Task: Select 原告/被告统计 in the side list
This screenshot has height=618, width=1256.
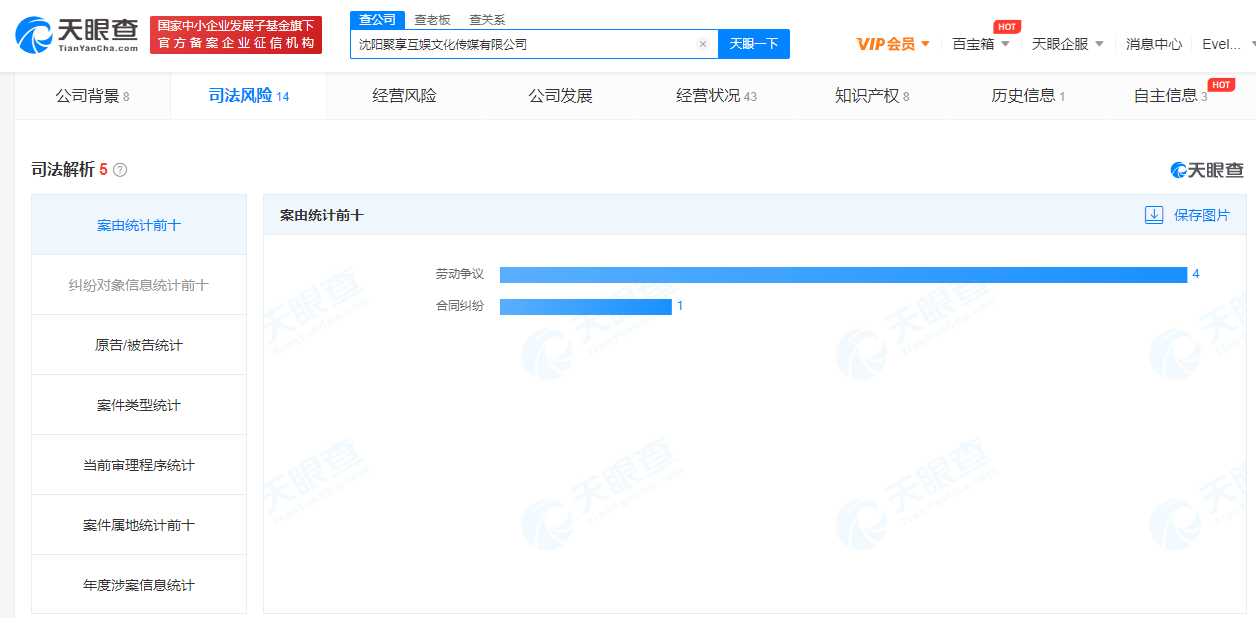Action: (x=139, y=345)
